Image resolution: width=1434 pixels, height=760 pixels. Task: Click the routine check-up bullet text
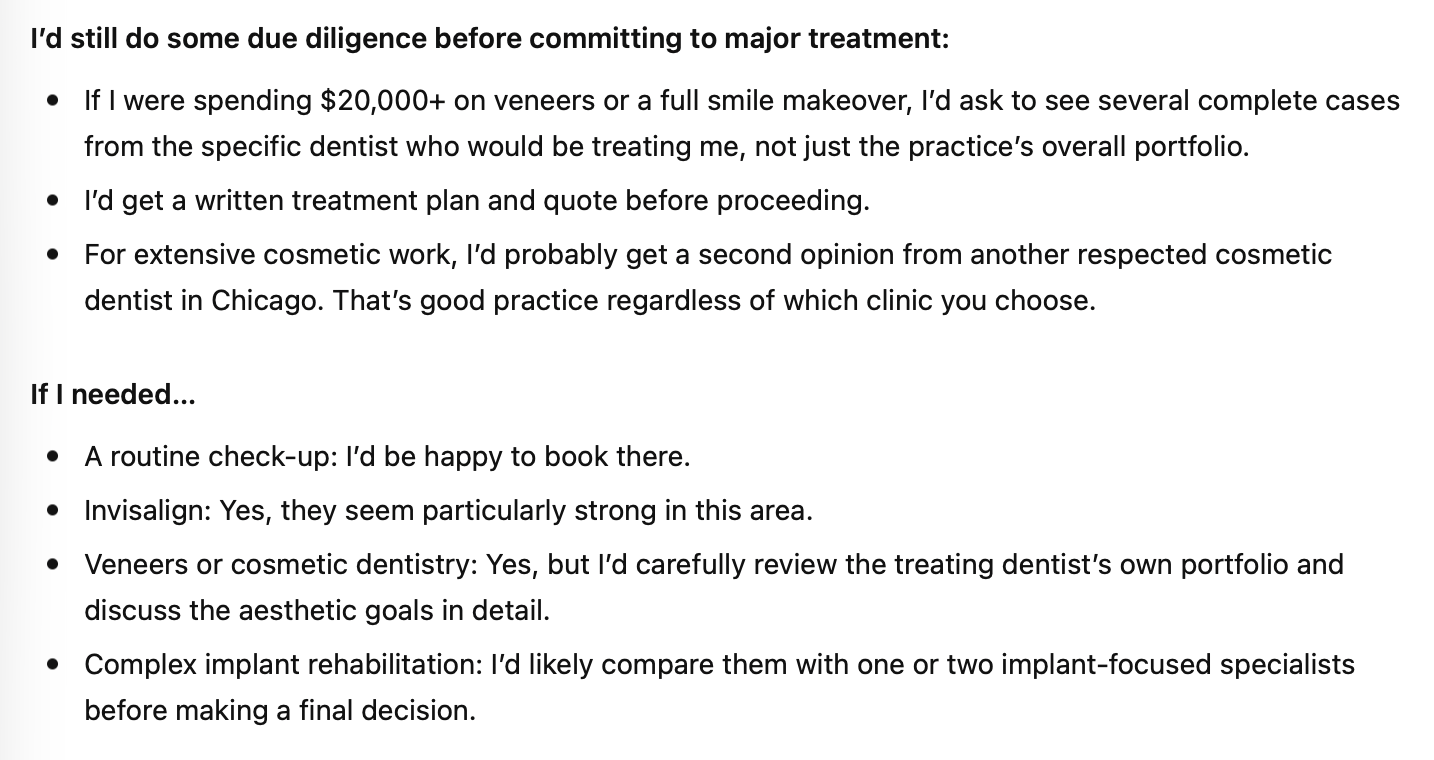tap(388, 457)
